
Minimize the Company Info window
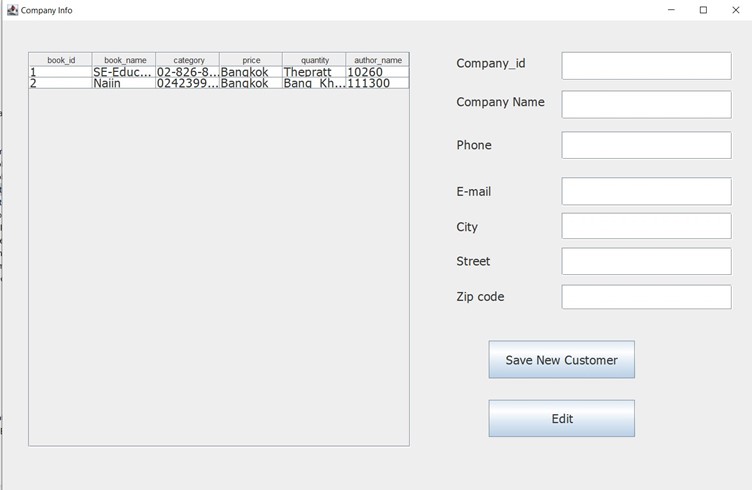pos(671,10)
